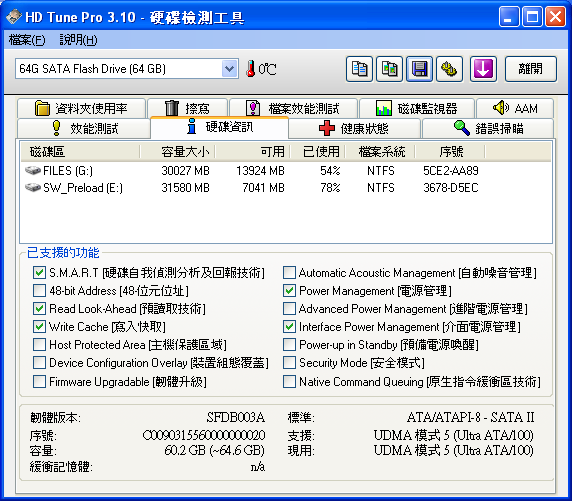Click the red cross icon on 健康狀態 tab
The width and height of the screenshot is (572, 501).
[326, 128]
